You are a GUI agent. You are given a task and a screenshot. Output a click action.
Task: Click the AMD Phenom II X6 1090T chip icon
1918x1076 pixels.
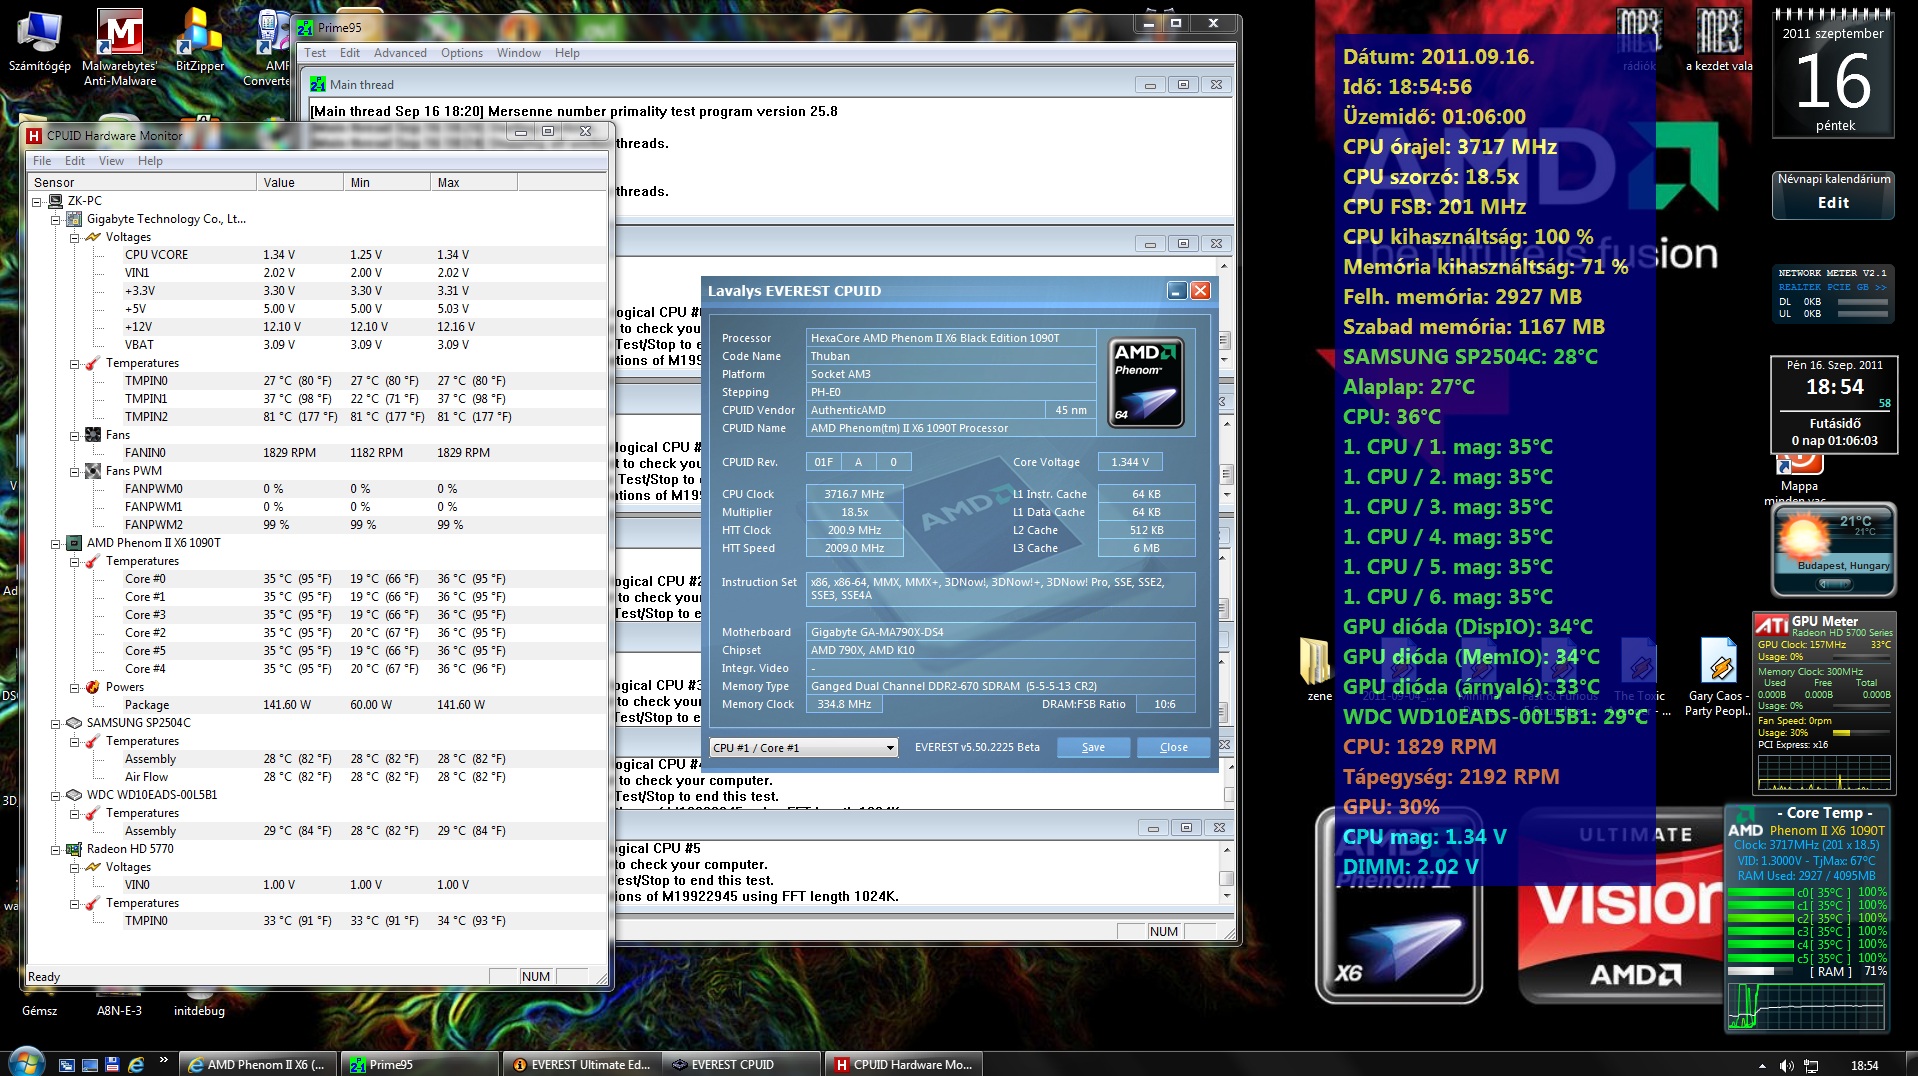click(74, 543)
